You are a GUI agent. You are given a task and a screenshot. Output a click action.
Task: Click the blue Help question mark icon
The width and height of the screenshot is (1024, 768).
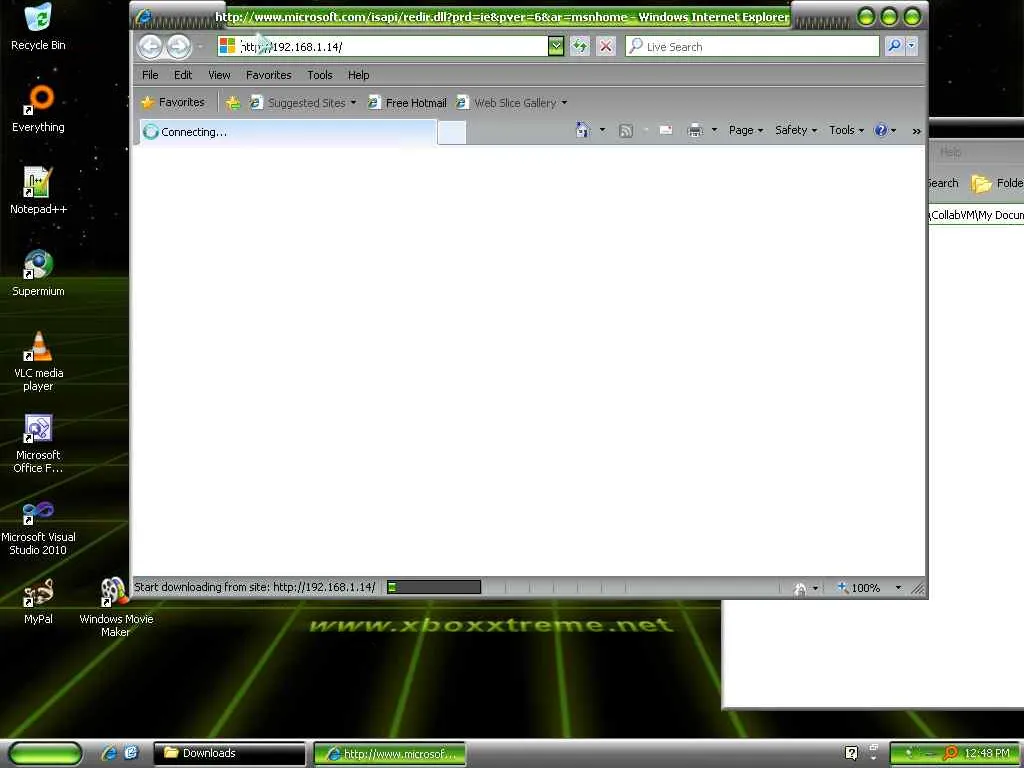881,130
